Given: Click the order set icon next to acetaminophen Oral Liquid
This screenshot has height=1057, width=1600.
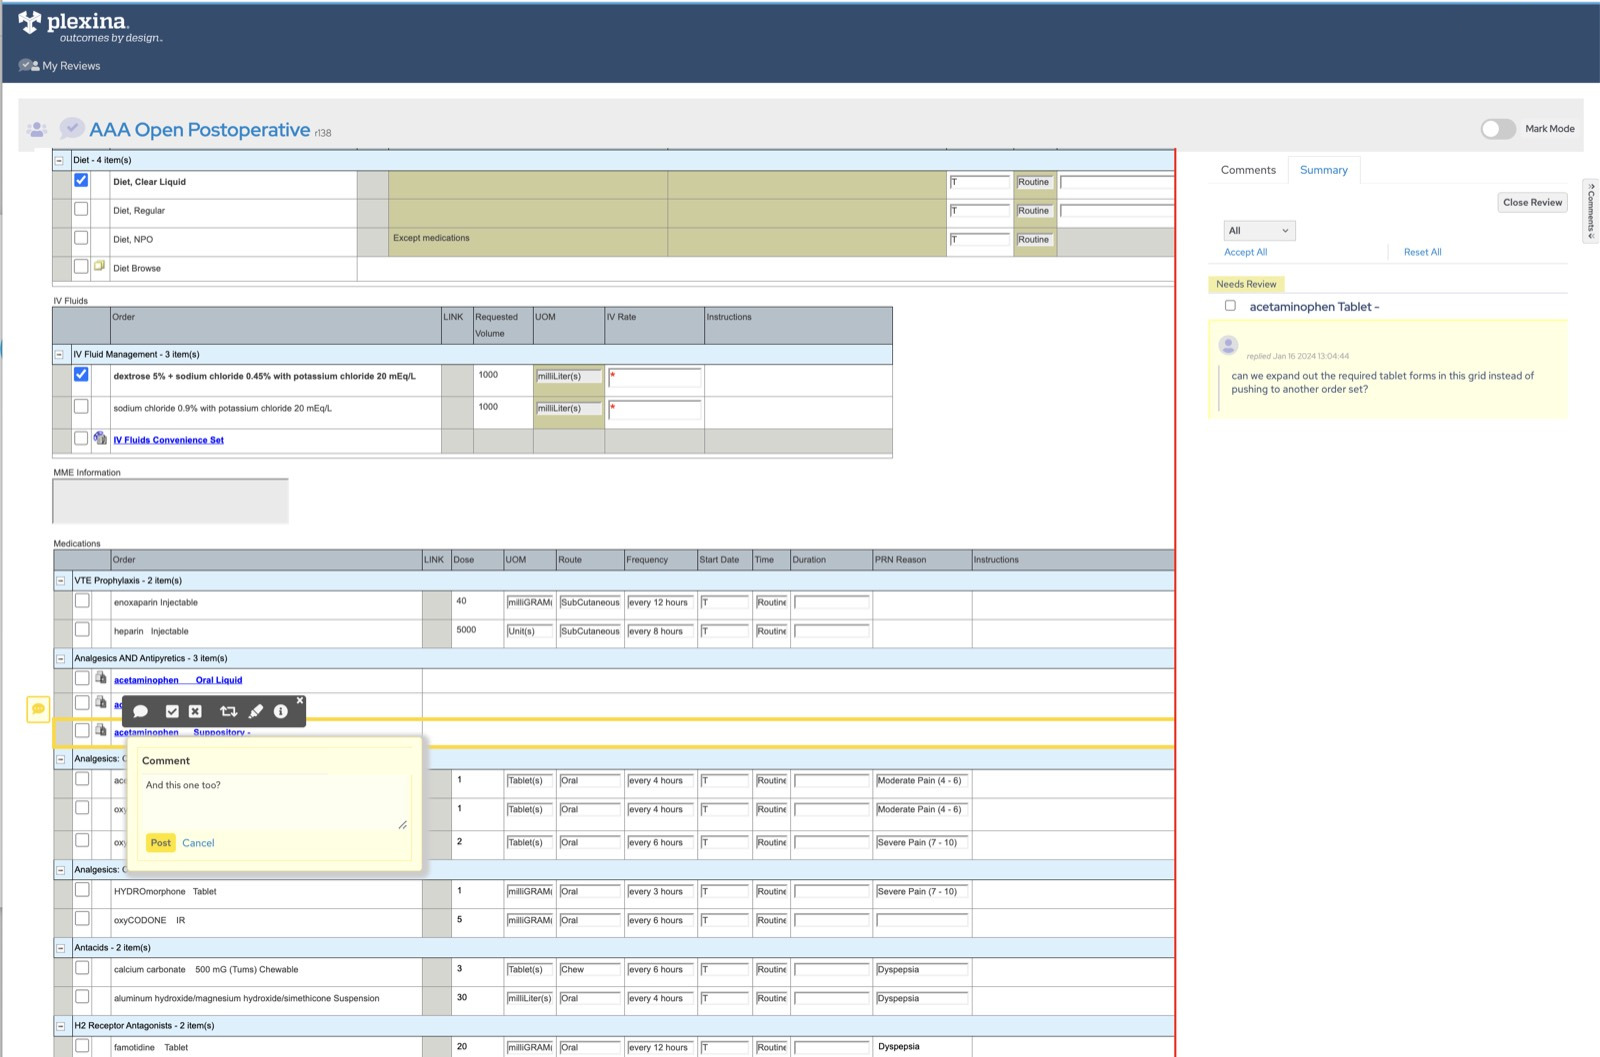Looking at the screenshot, I should [x=101, y=678].
